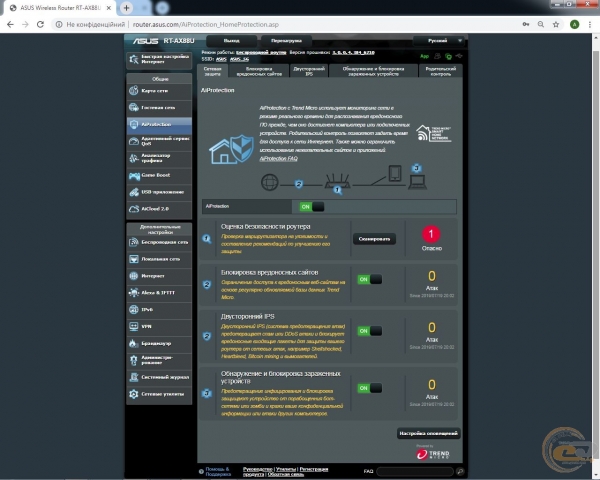Click the browser back arrow
Viewport: 600px width, 480px height.
pyautogui.click(x=10, y=24)
